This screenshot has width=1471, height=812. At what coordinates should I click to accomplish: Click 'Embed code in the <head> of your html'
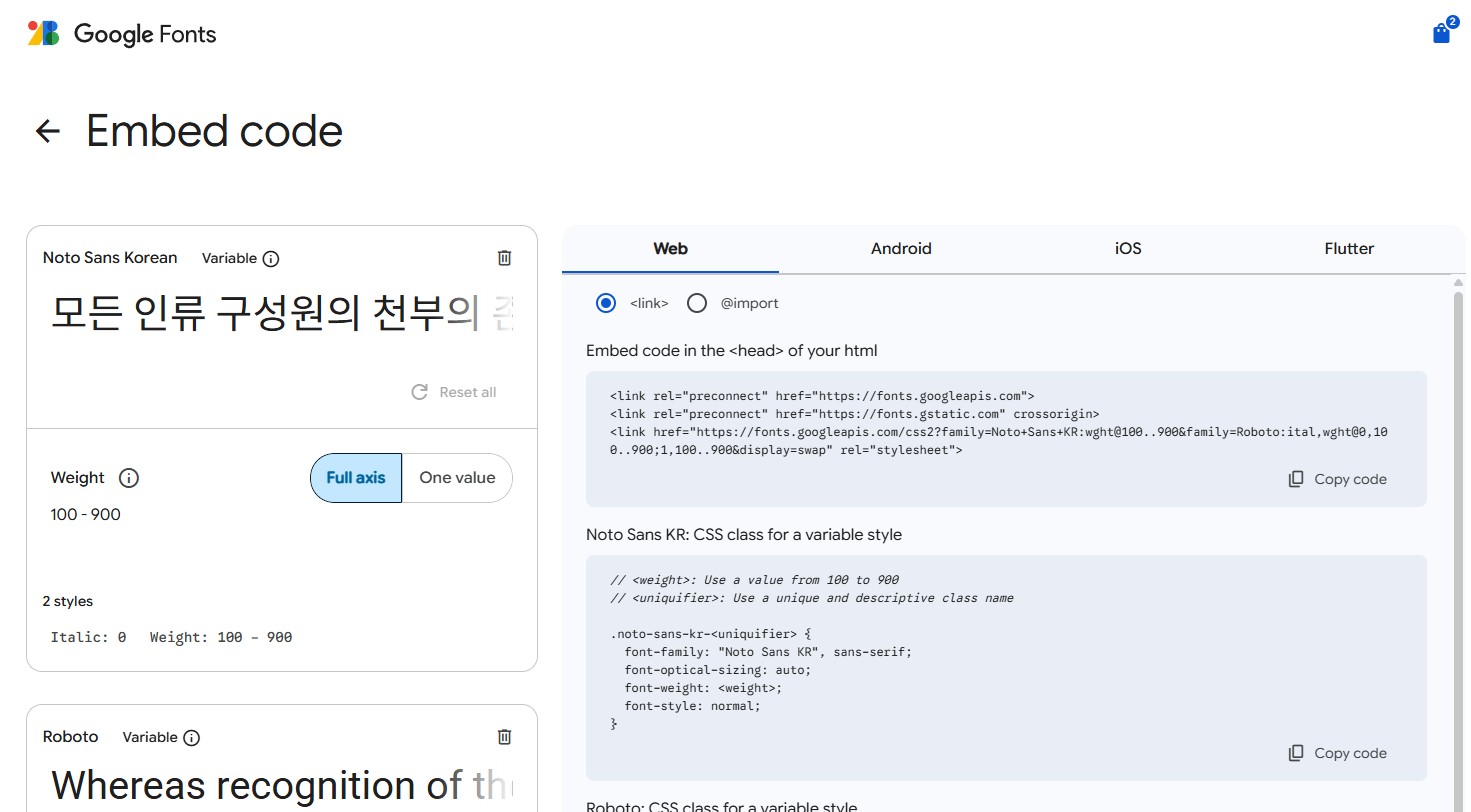732,351
